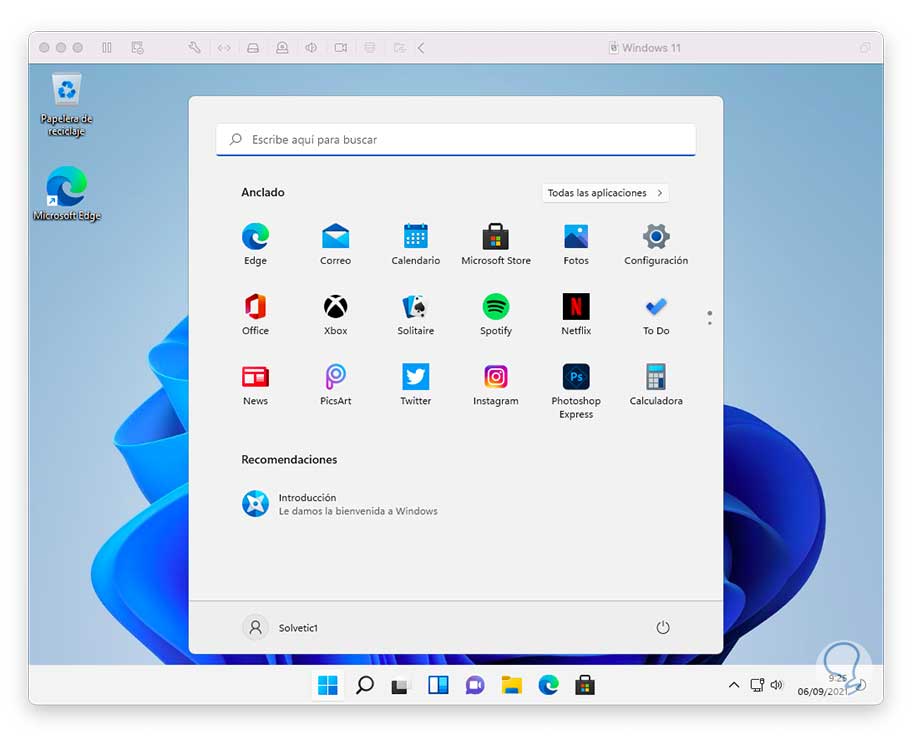912x750 pixels.
Task: Open Solvetic1 user account menu
Action: [x=280, y=627]
